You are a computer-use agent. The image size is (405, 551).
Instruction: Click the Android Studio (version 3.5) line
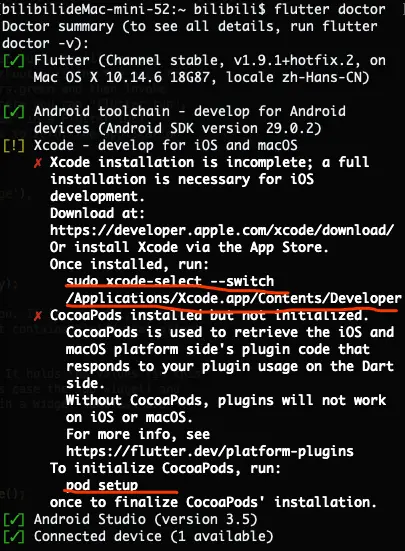(x=145, y=519)
